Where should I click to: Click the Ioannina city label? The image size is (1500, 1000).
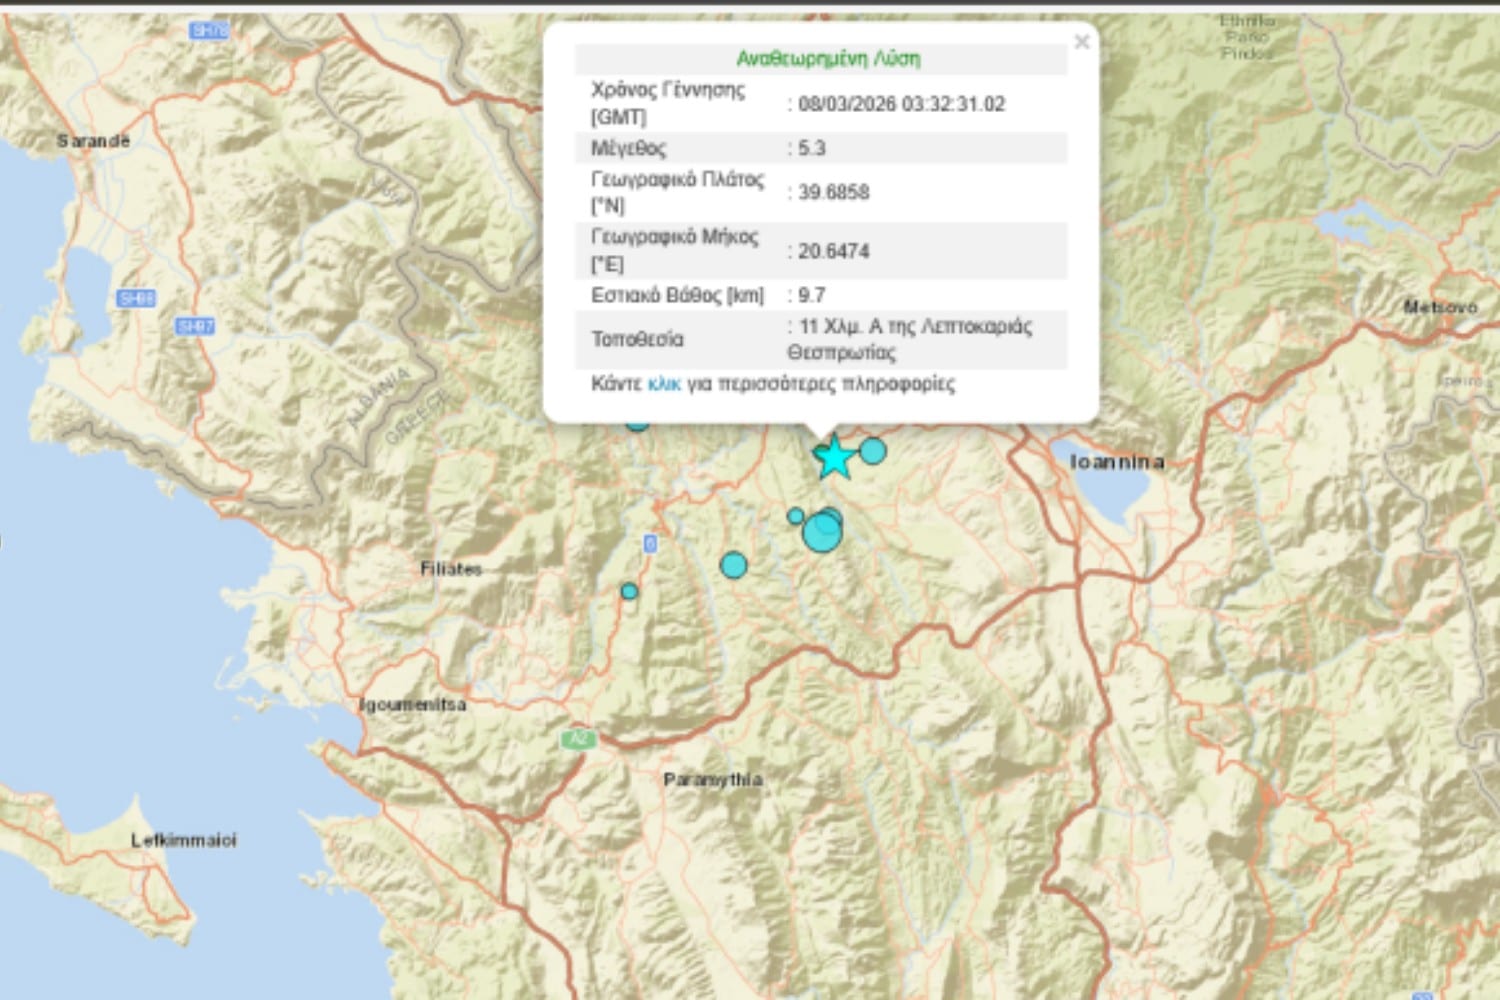tap(1117, 462)
